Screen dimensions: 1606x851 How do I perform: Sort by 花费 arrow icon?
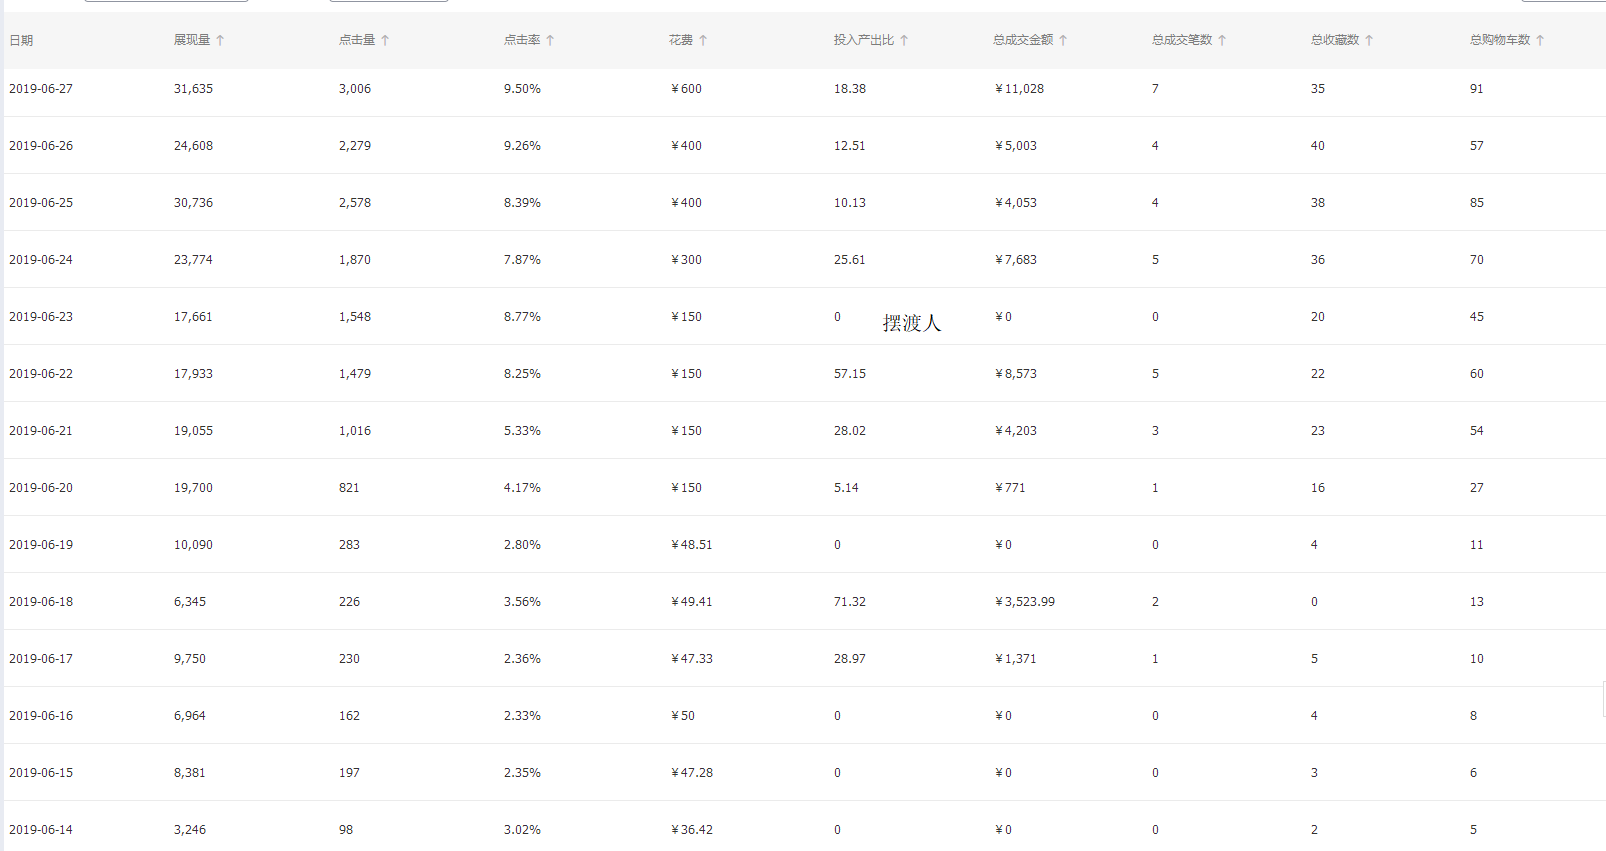click(x=703, y=40)
